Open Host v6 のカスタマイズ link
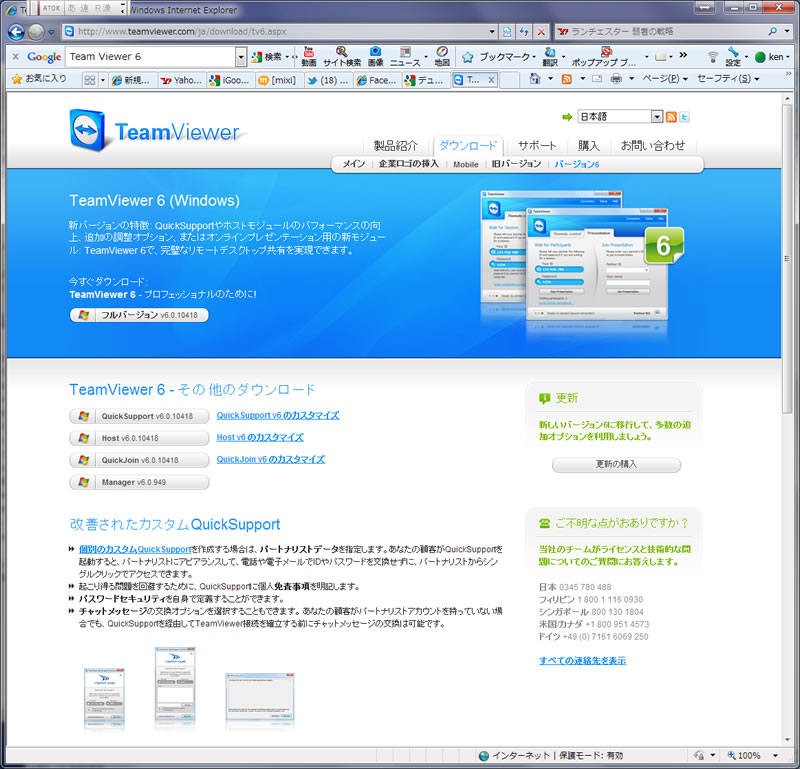800x769 pixels. [x=260, y=437]
